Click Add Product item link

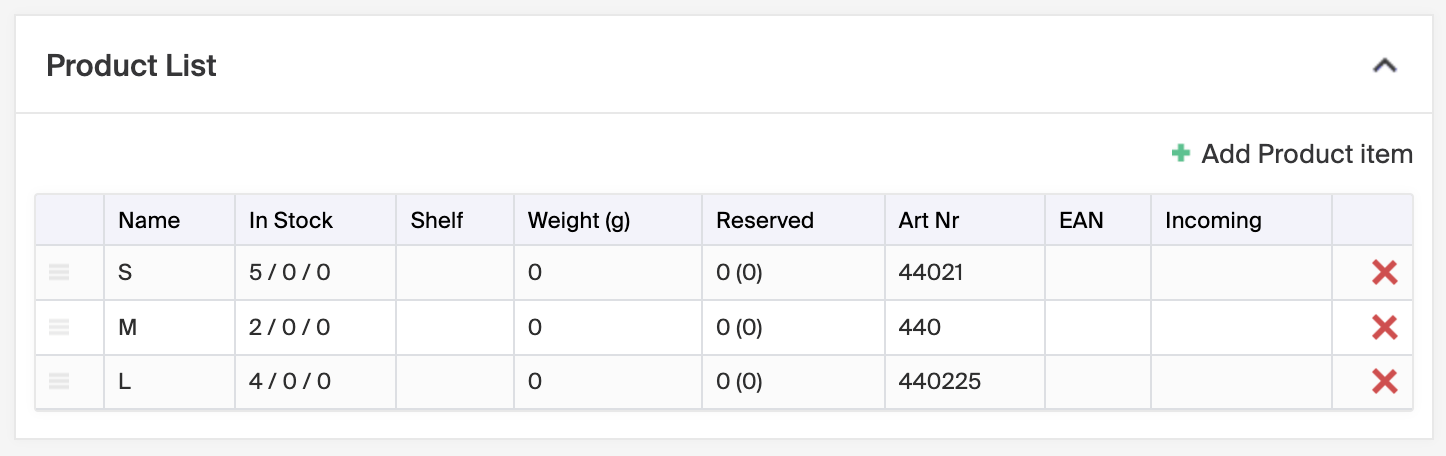click(x=1306, y=154)
